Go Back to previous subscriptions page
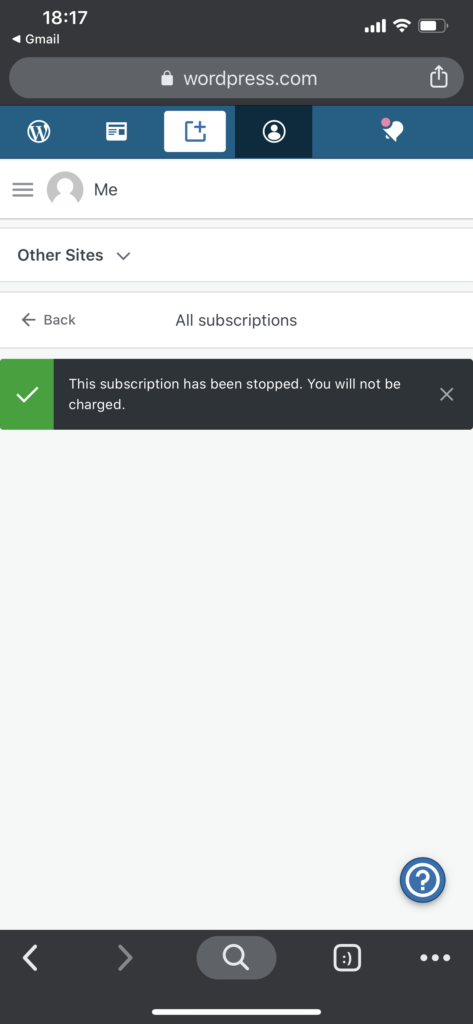 pos(48,320)
